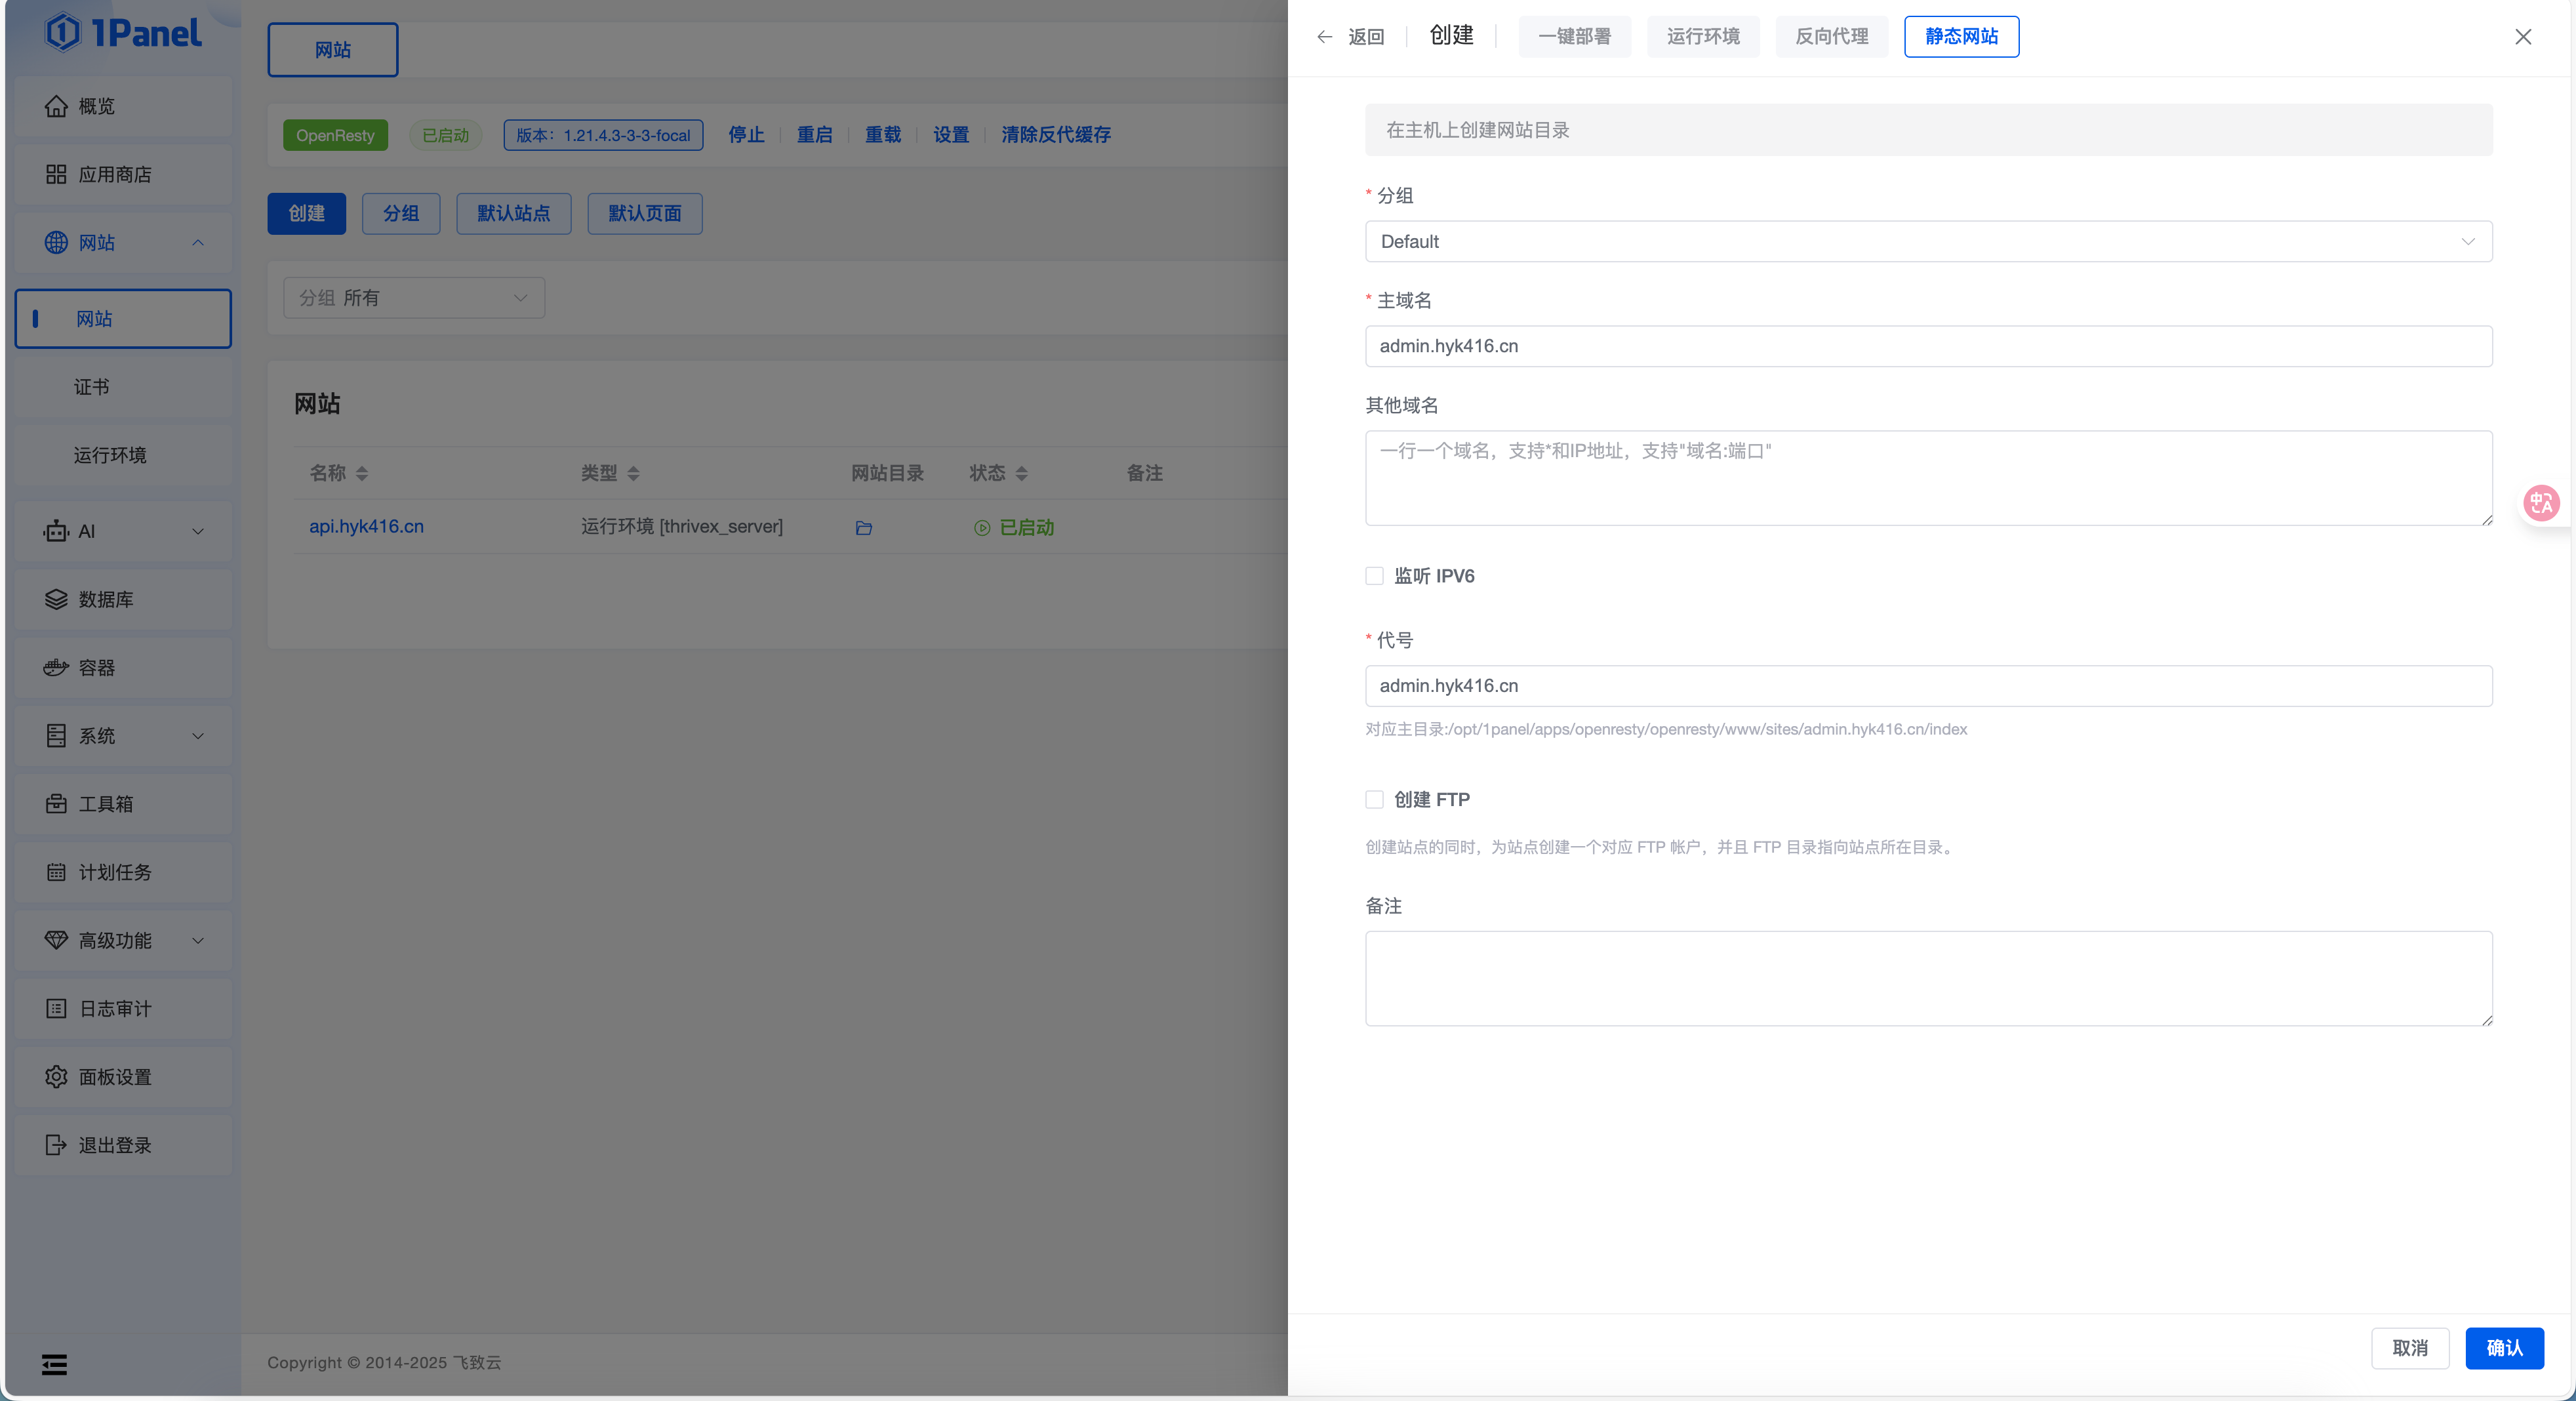
Task: Close the create drawer with X
Action: pyautogui.click(x=2523, y=37)
